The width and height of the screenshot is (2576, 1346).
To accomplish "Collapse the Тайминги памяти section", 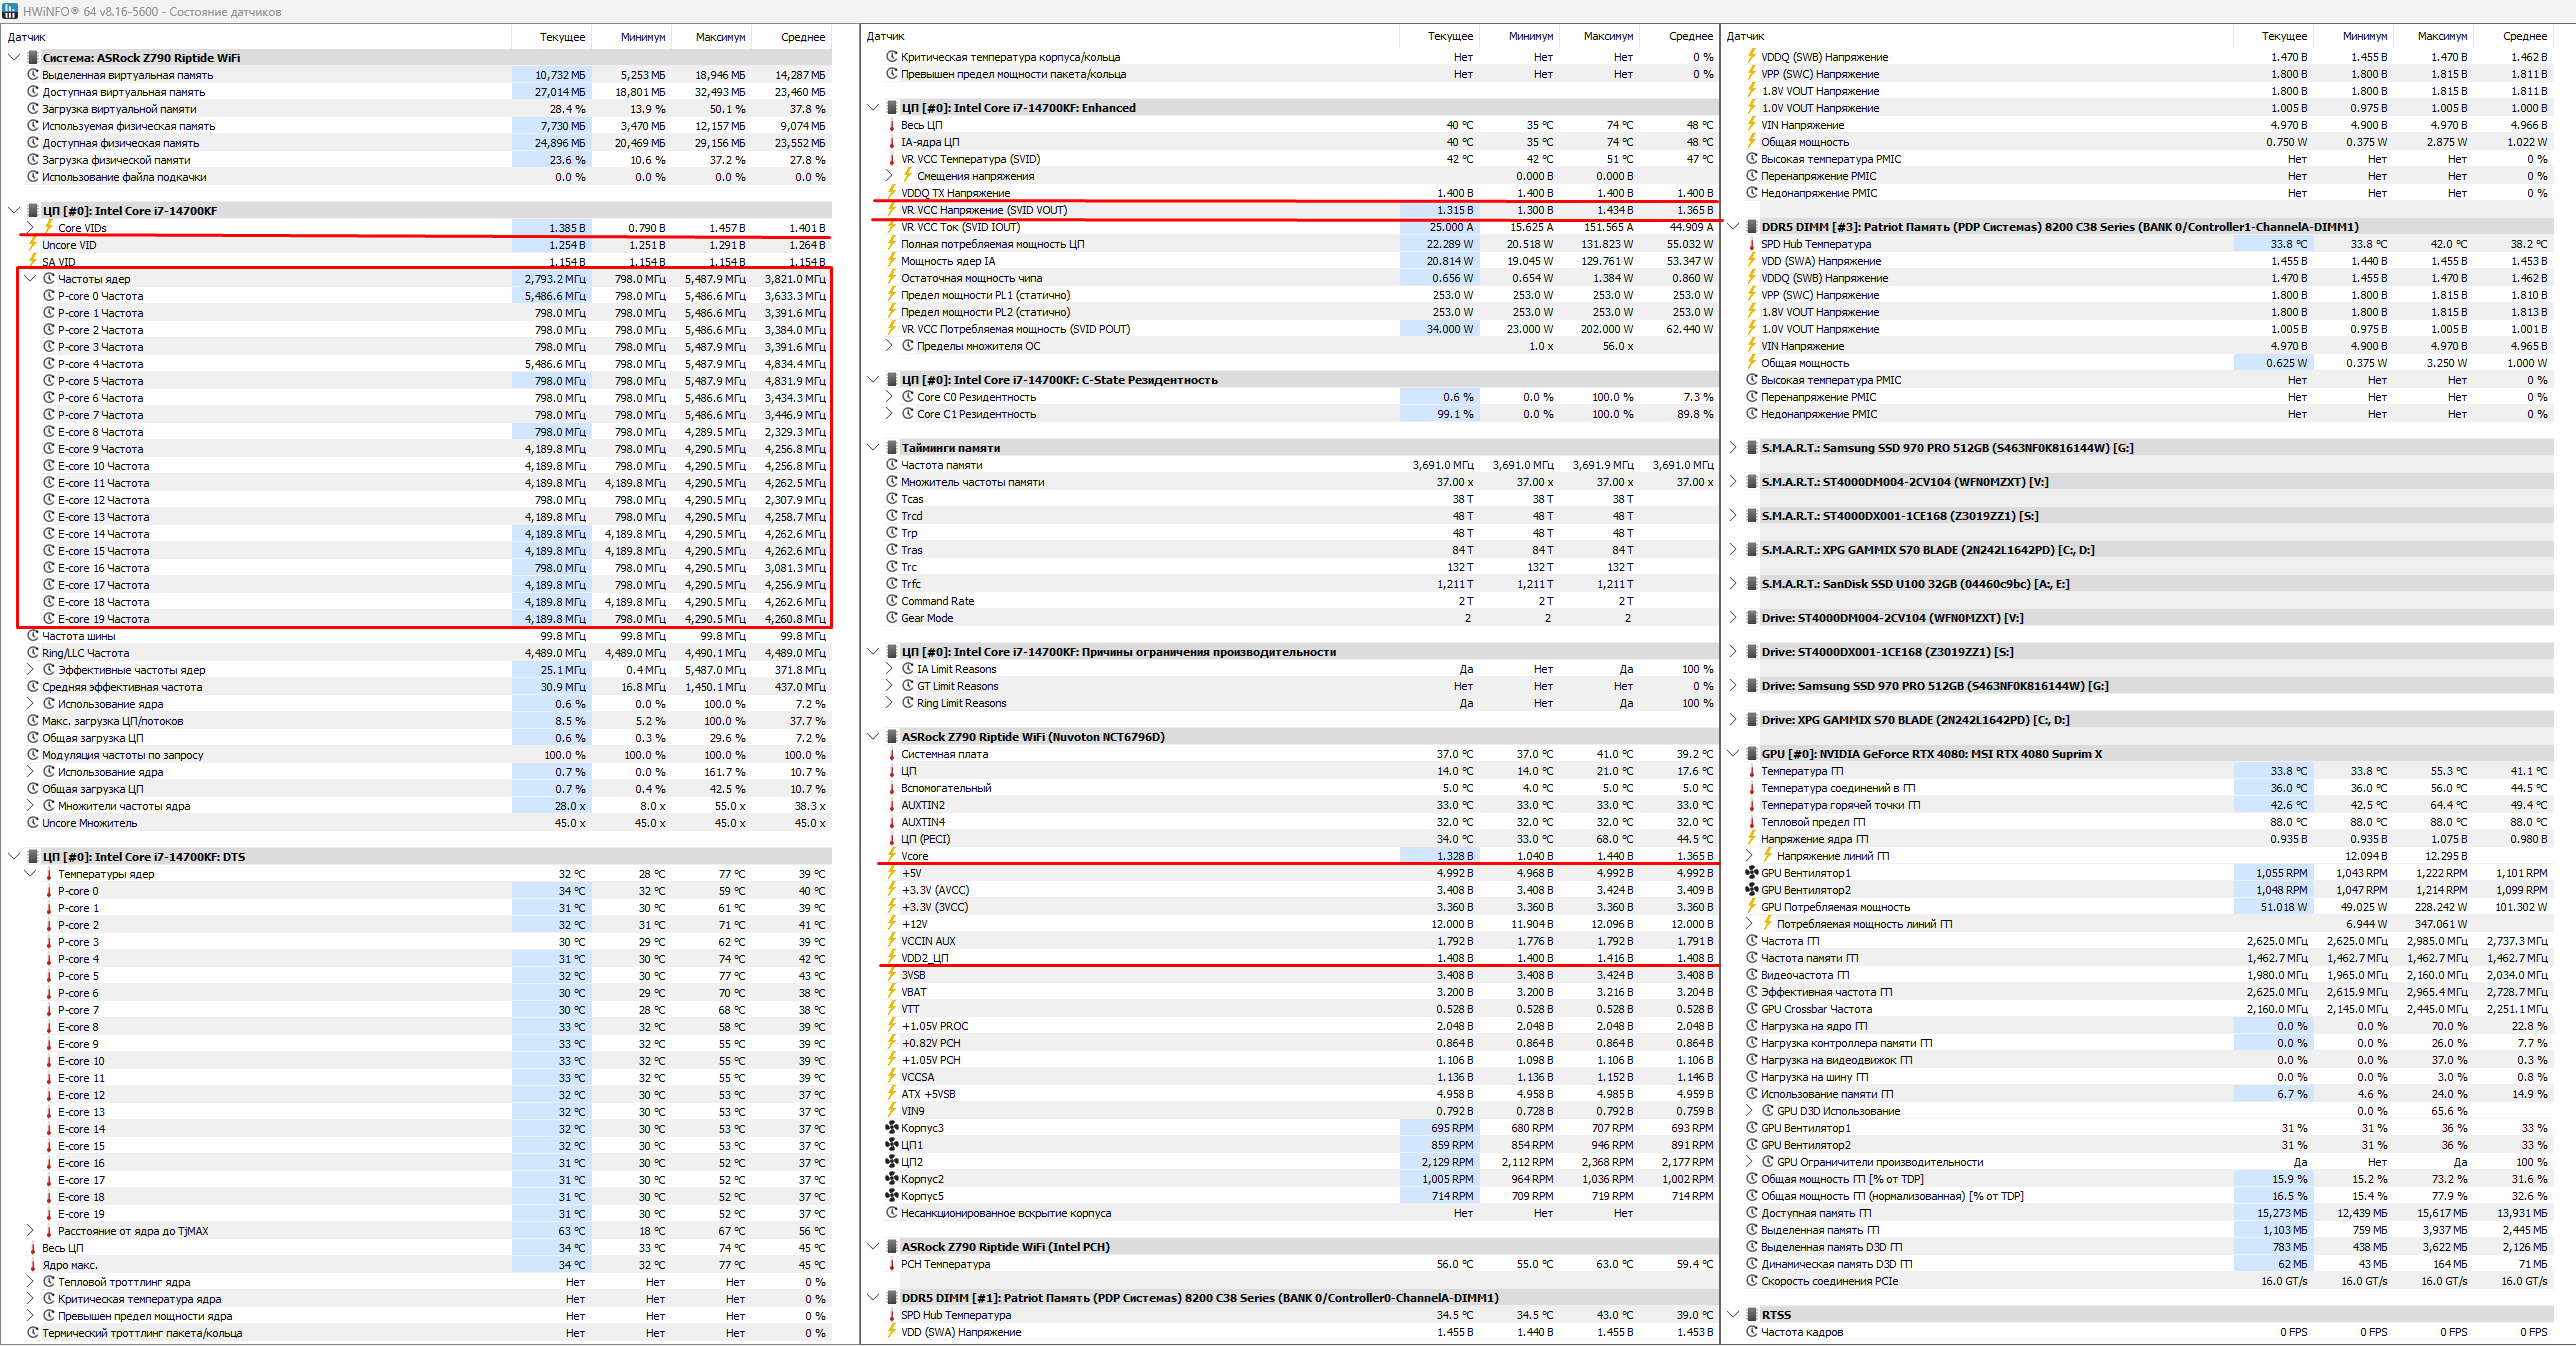I will [873, 448].
